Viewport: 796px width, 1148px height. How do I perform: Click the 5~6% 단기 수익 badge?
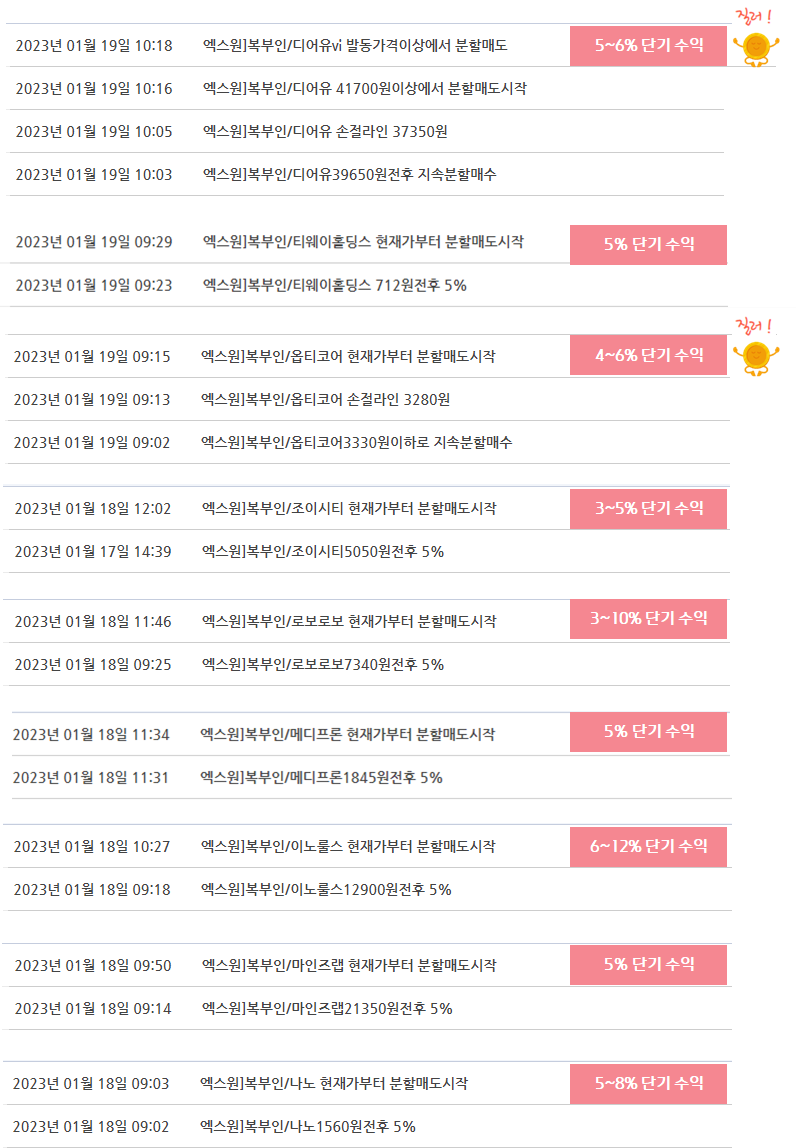tap(648, 46)
